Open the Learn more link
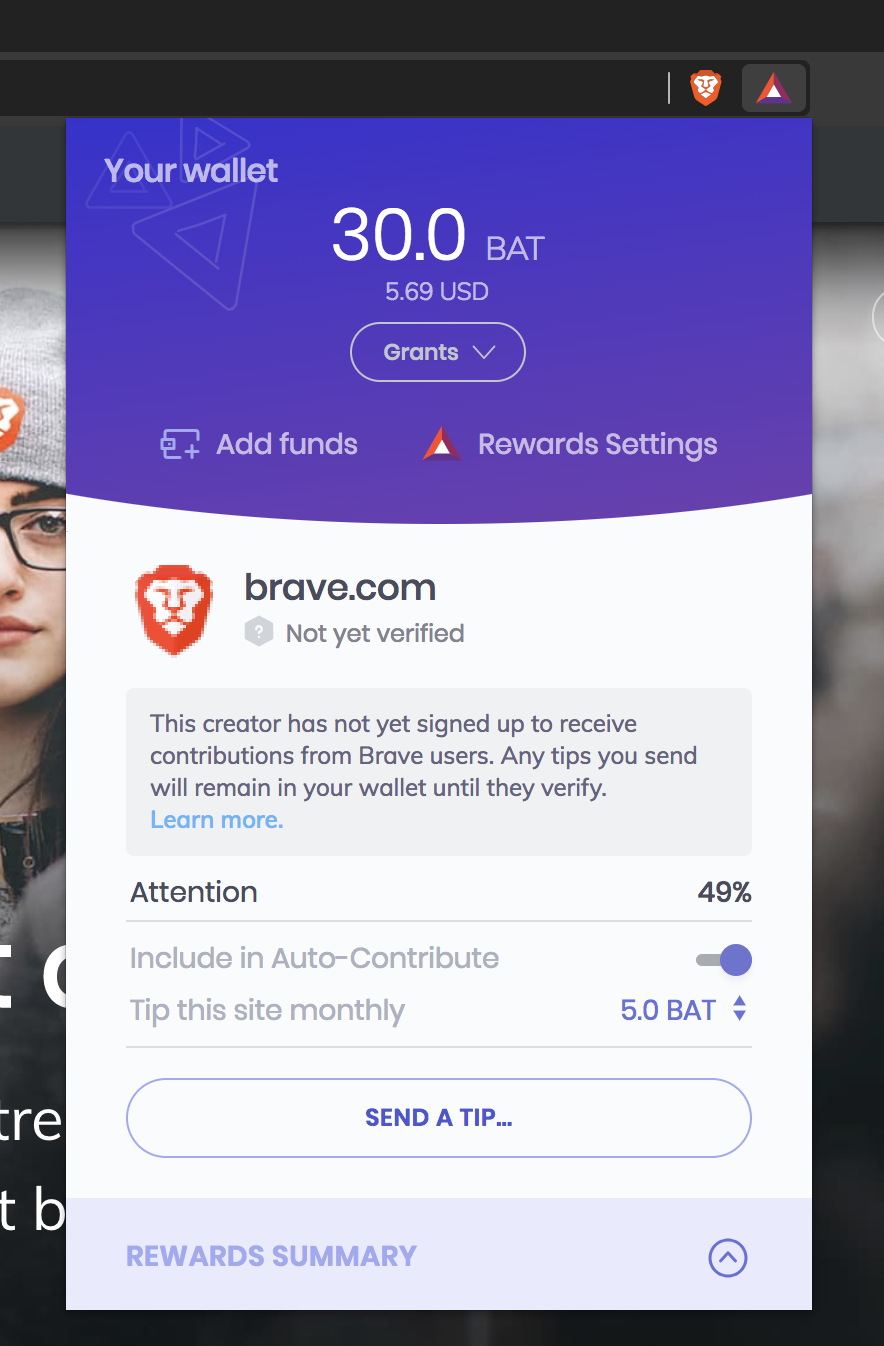This screenshot has width=884, height=1346. point(217,820)
